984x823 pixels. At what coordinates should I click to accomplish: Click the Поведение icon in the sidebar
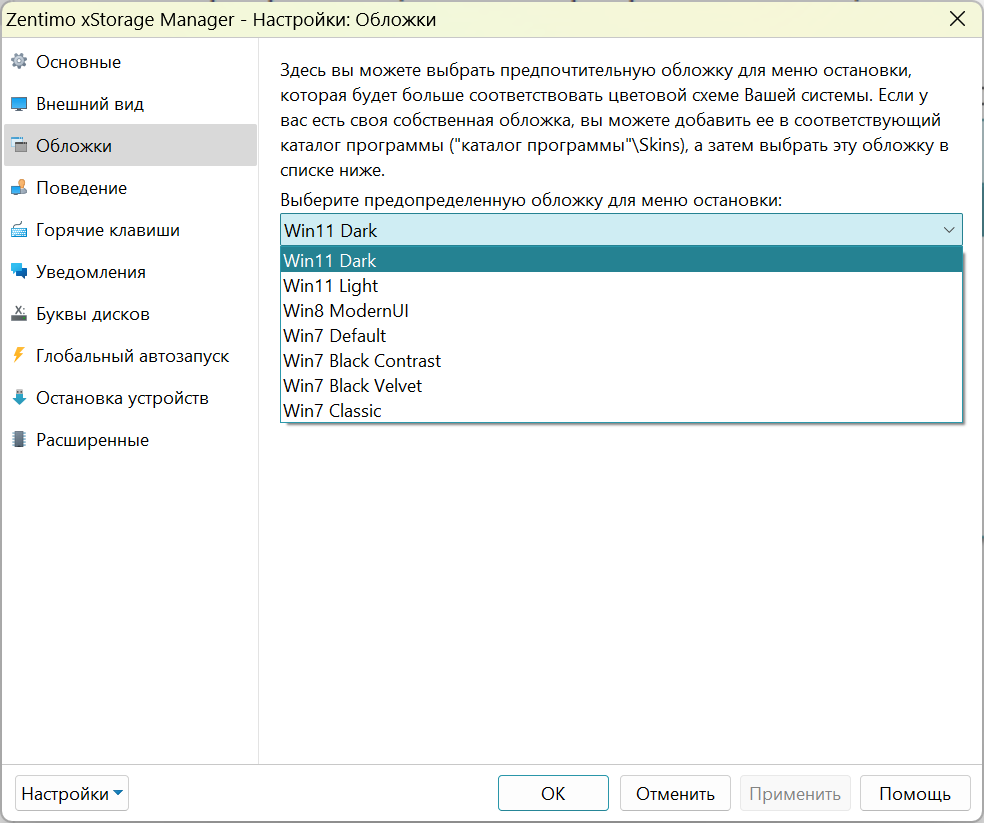tap(19, 188)
